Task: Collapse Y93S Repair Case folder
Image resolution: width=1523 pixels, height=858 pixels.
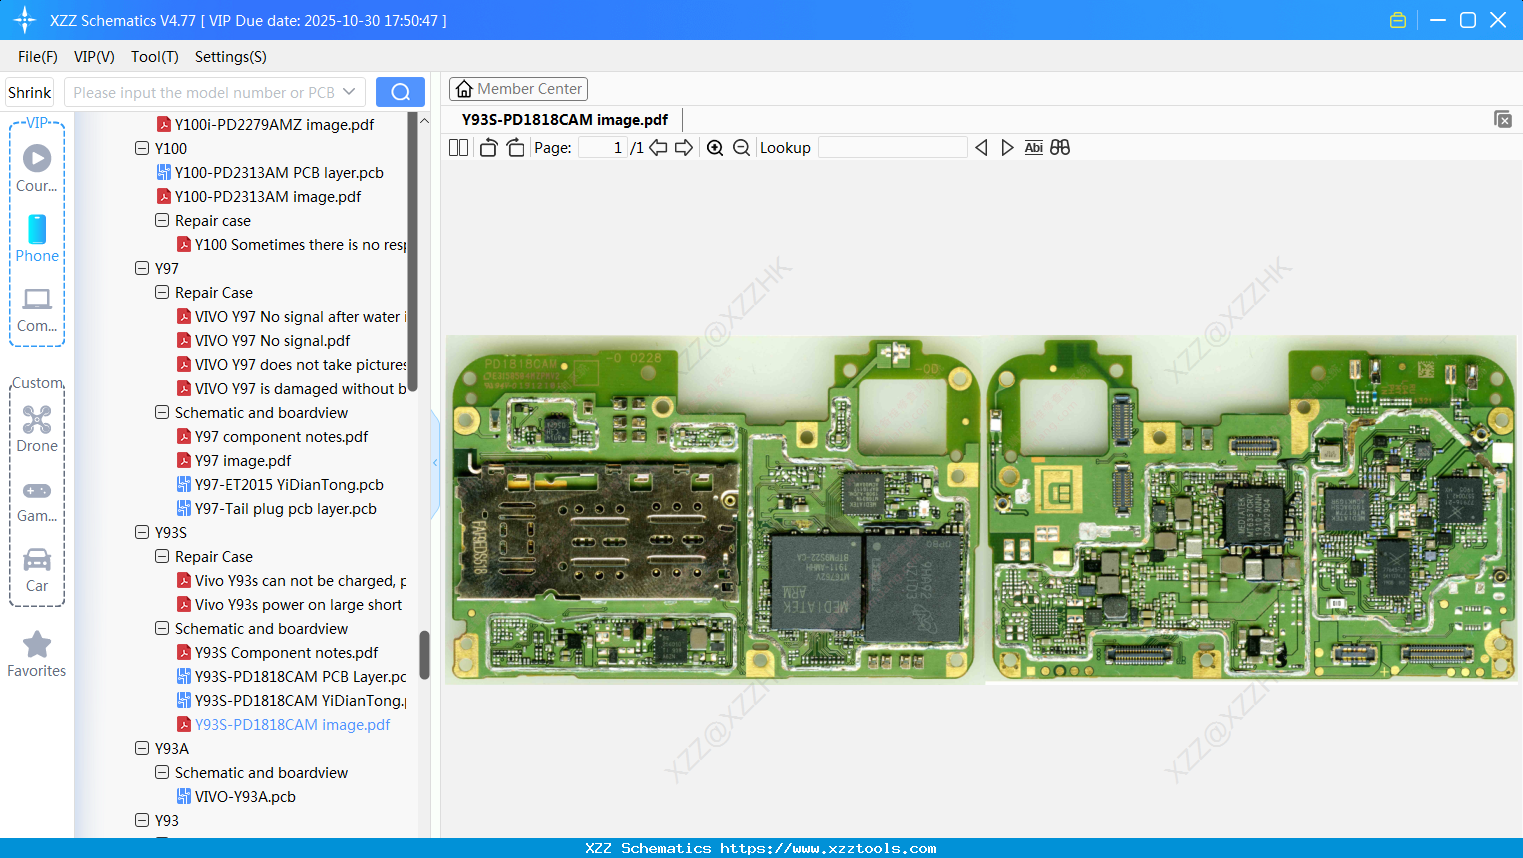Action: [162, 557]
